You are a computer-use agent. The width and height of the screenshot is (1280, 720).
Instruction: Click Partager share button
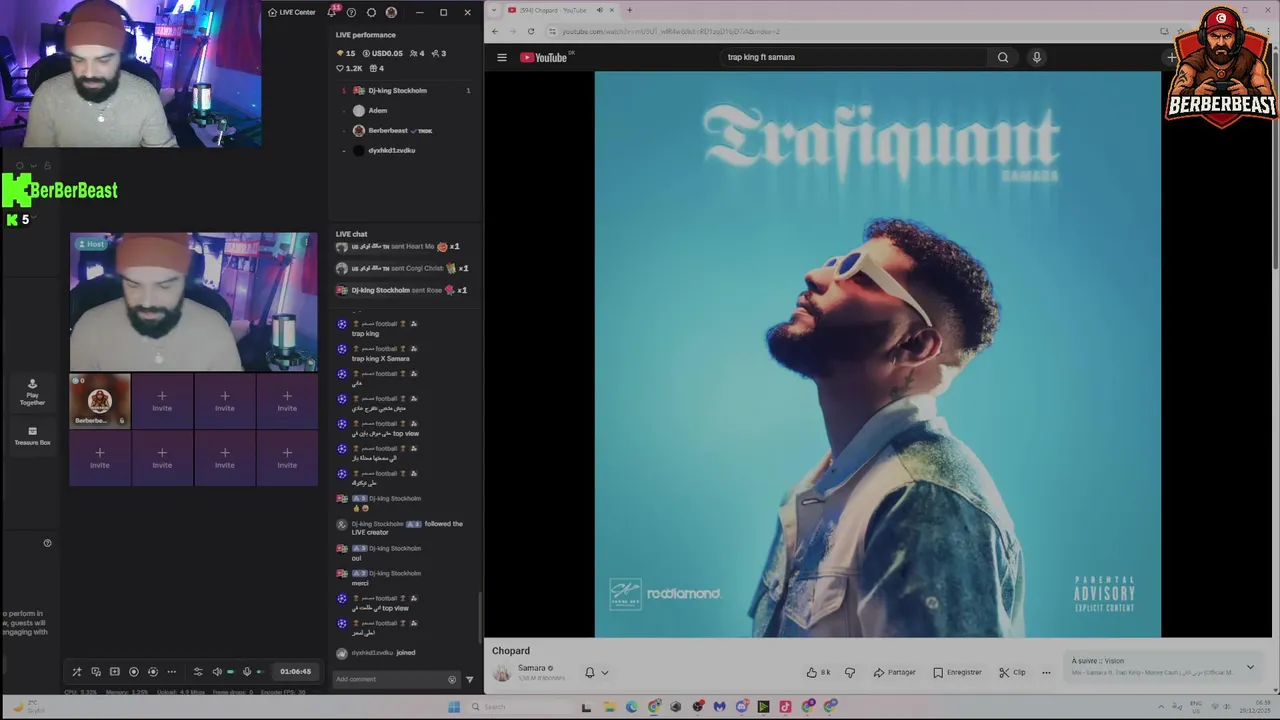[x=894, y=673]
